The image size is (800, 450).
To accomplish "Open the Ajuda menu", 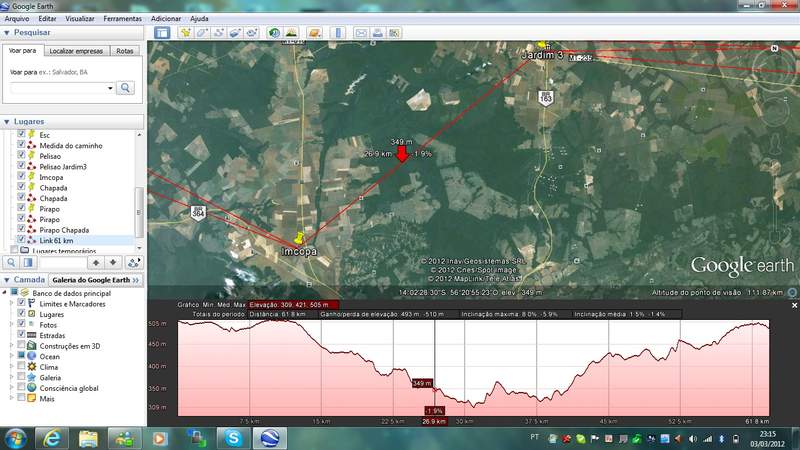I will tap(199, 18).
